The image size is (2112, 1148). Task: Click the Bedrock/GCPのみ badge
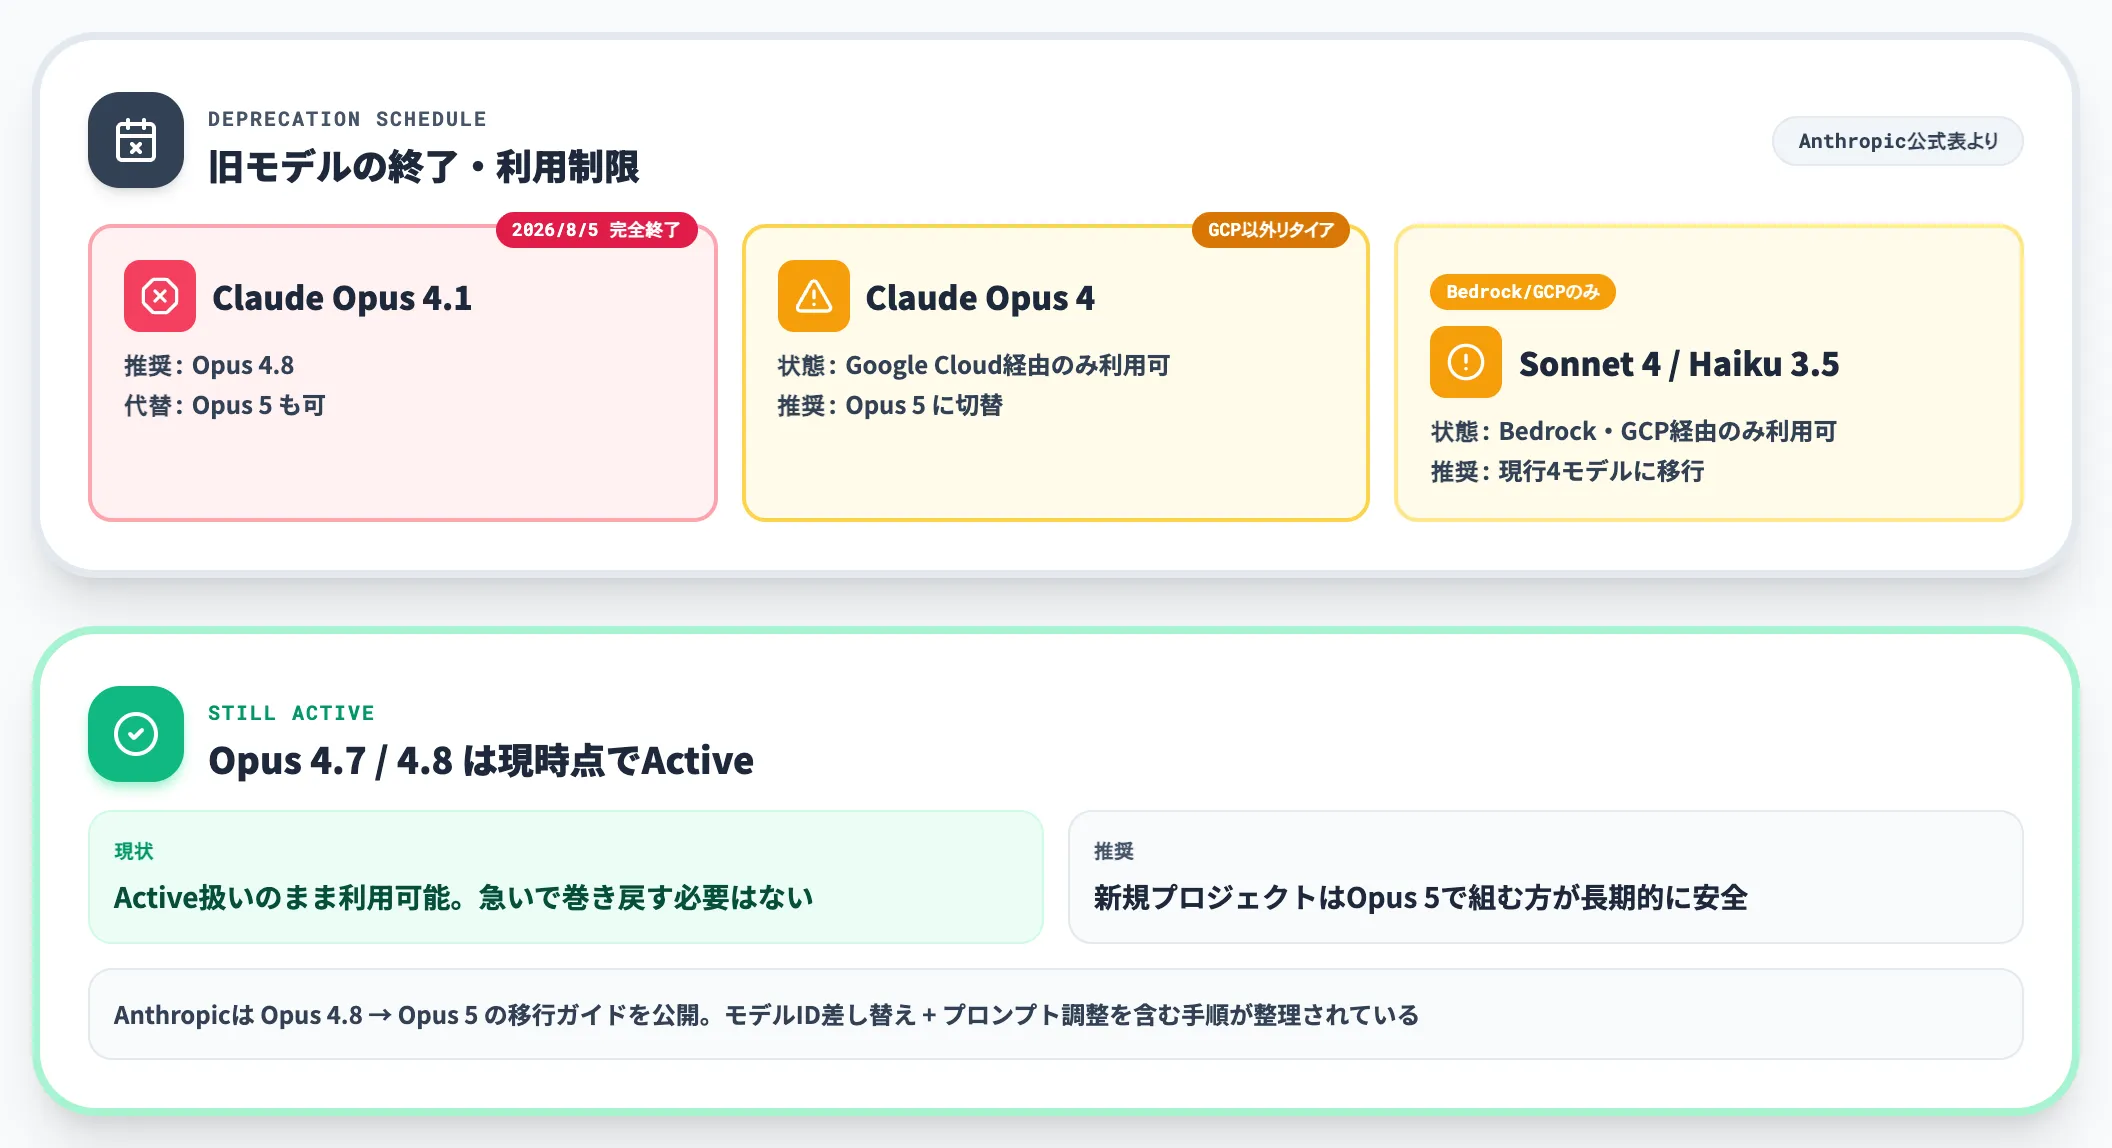click(1523, 292)
